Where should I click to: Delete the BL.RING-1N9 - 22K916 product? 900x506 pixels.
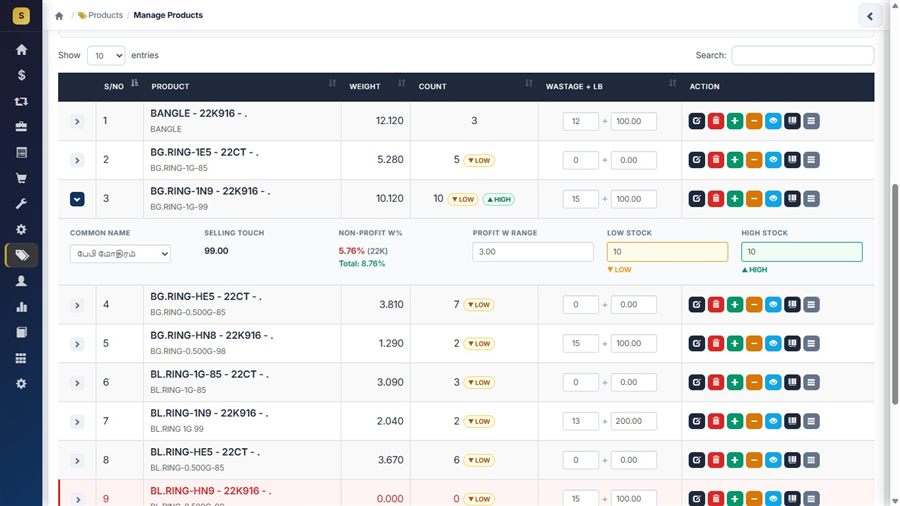coord(716,422)
